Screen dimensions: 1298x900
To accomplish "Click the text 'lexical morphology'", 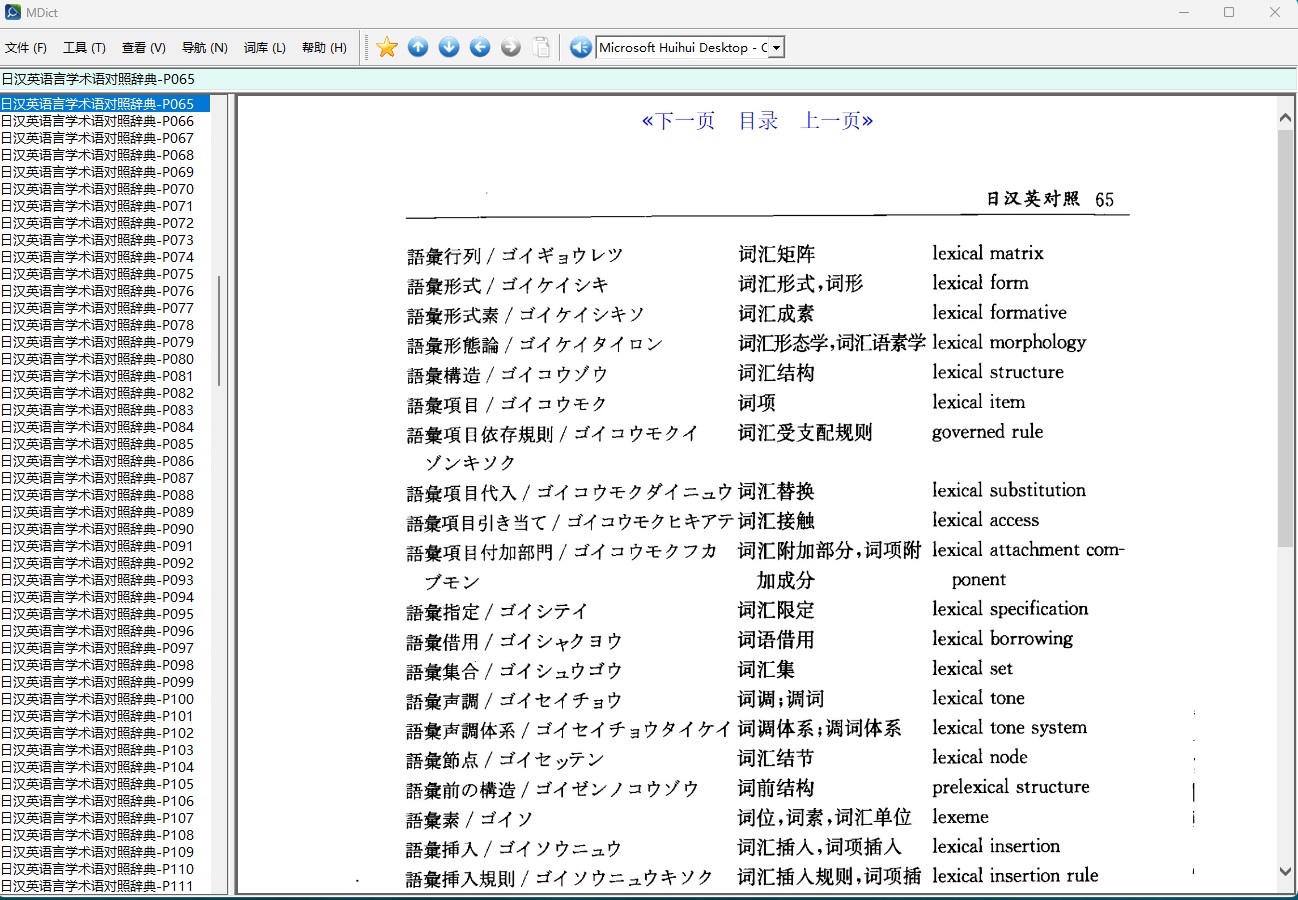I will 1009,342.
